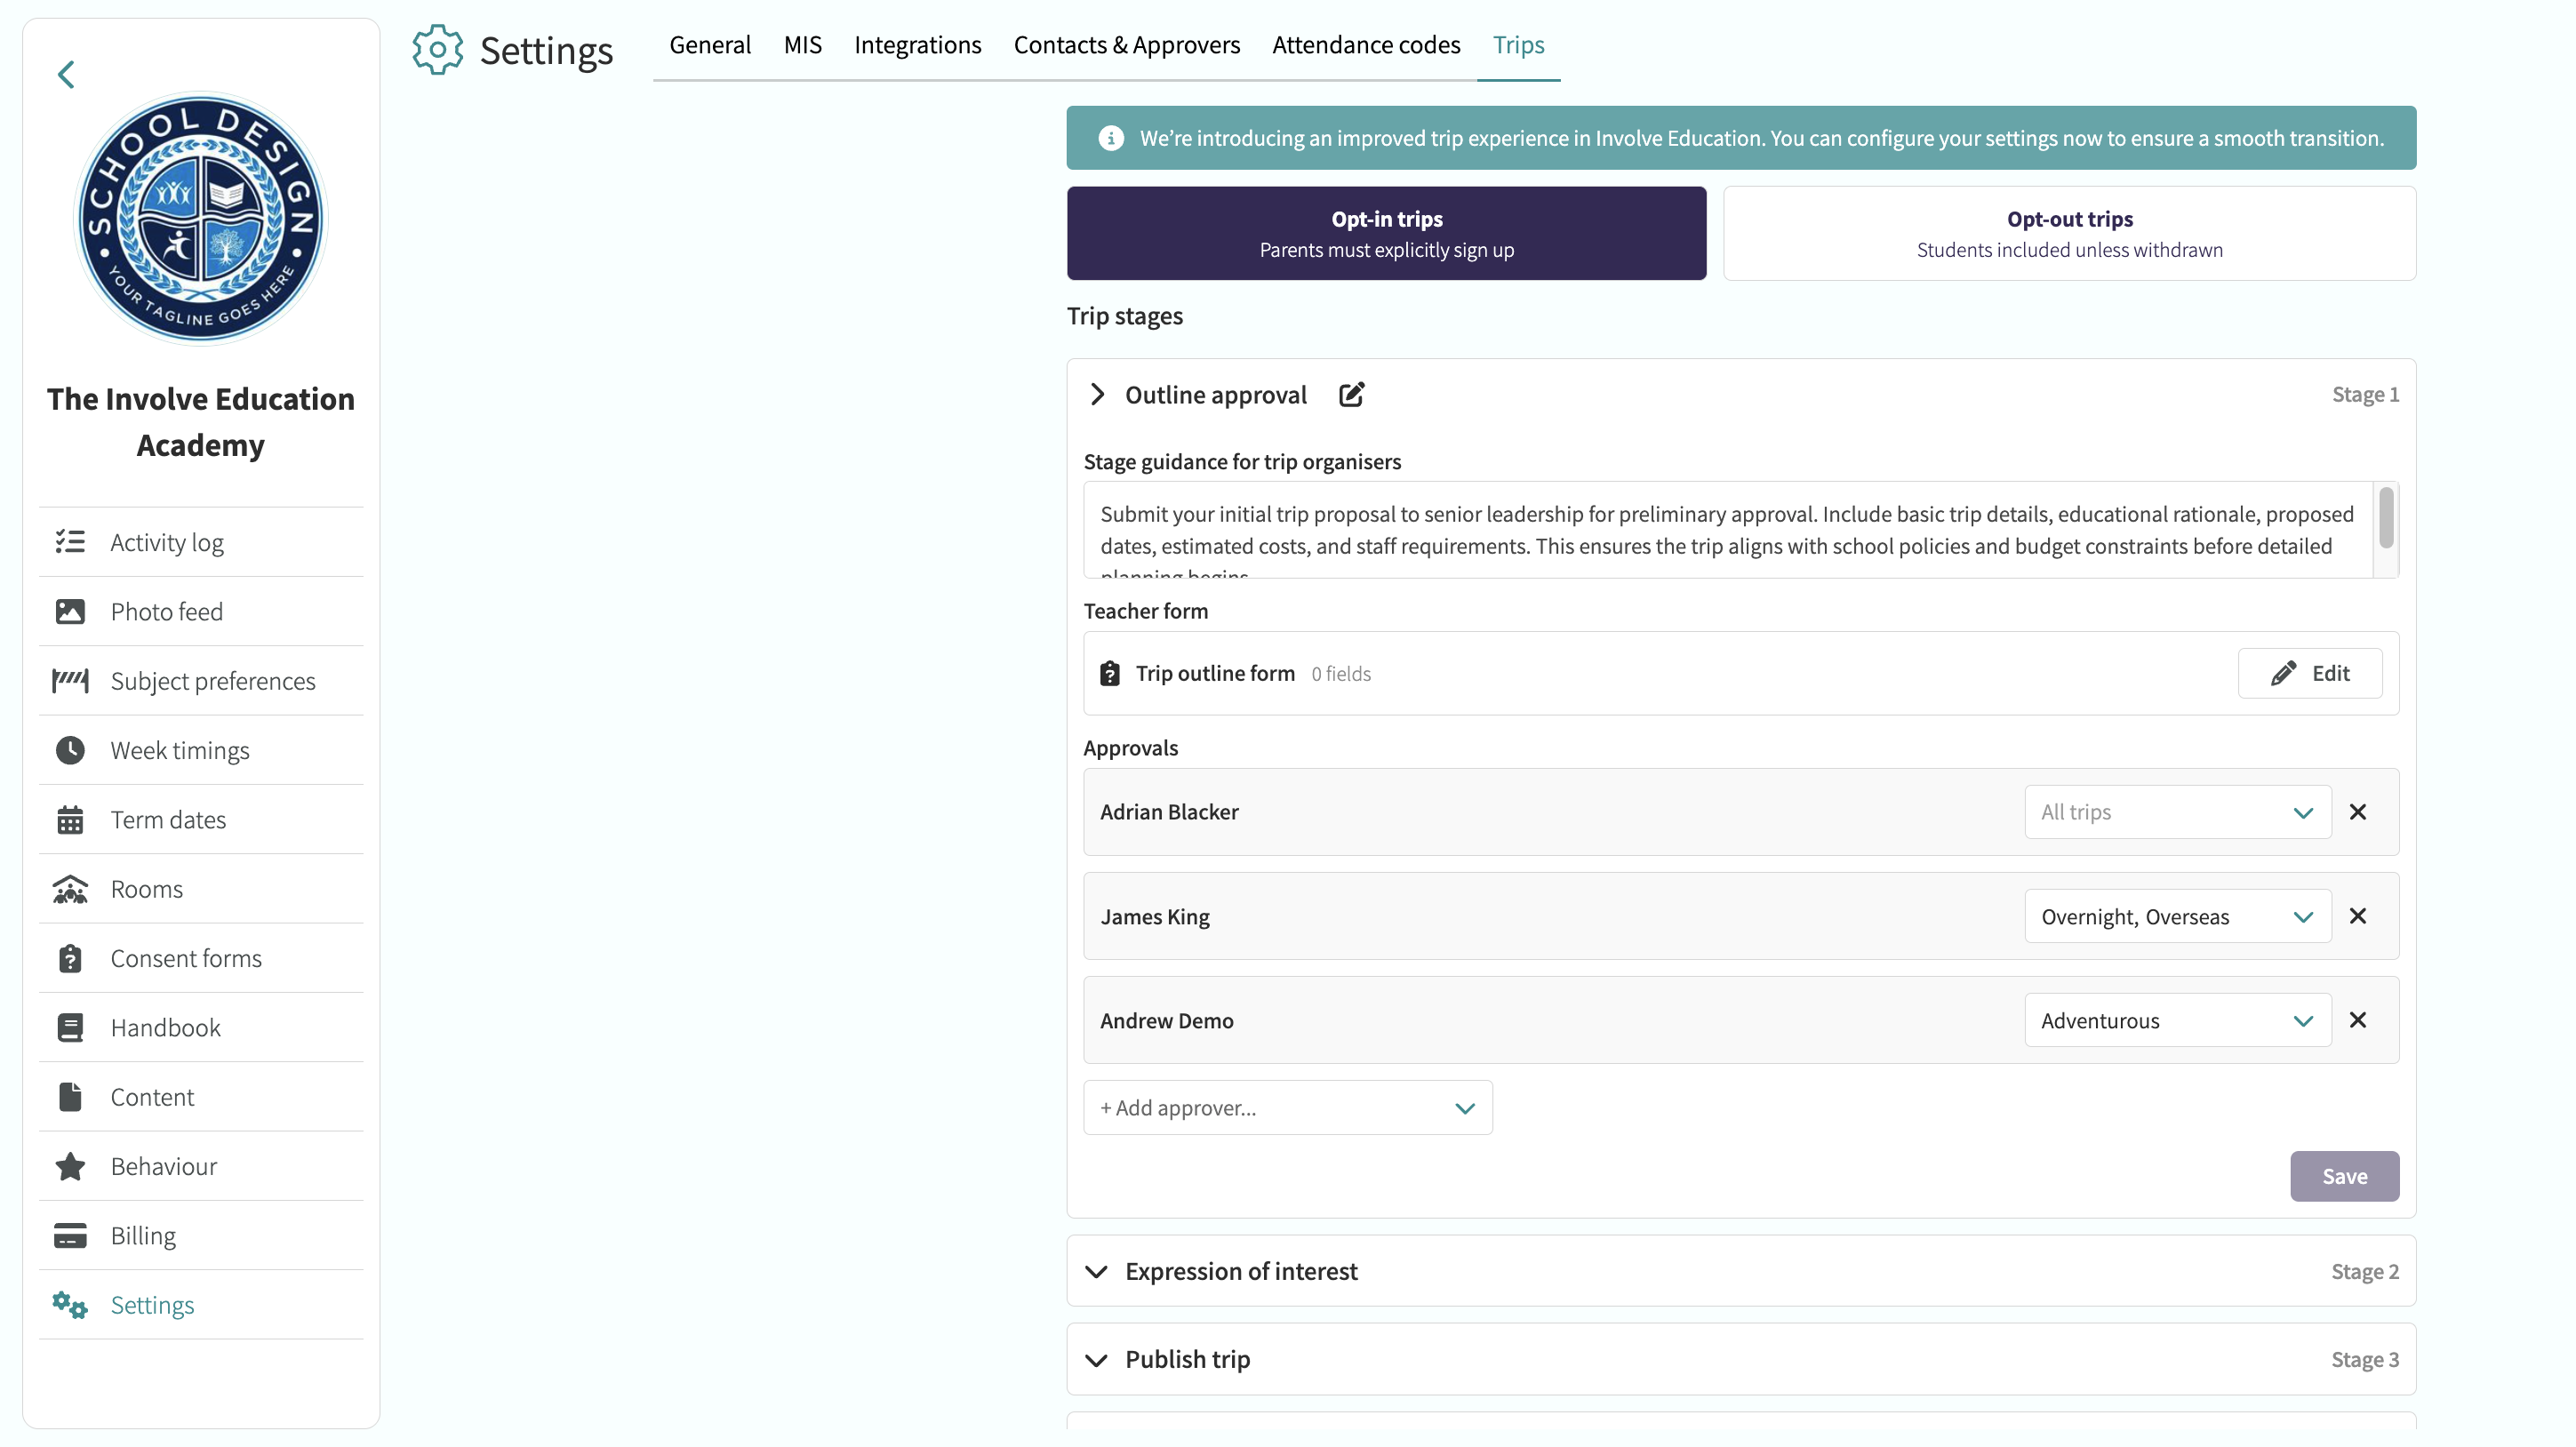The width and height of the screenshot is (2576, 1447).
Task: Click the Stage 2 label
Action: click(x=2366, y=1272)
